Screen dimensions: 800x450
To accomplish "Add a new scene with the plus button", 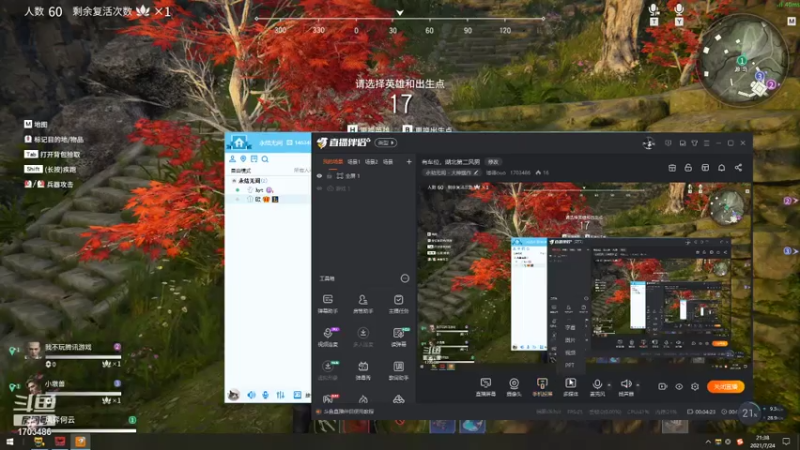I will [409, 162].
